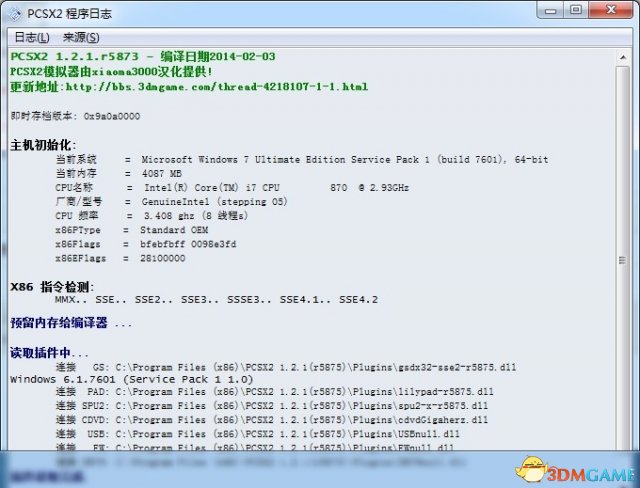
Task: Click the PCSX2 title bar icon
Action: 15,14
